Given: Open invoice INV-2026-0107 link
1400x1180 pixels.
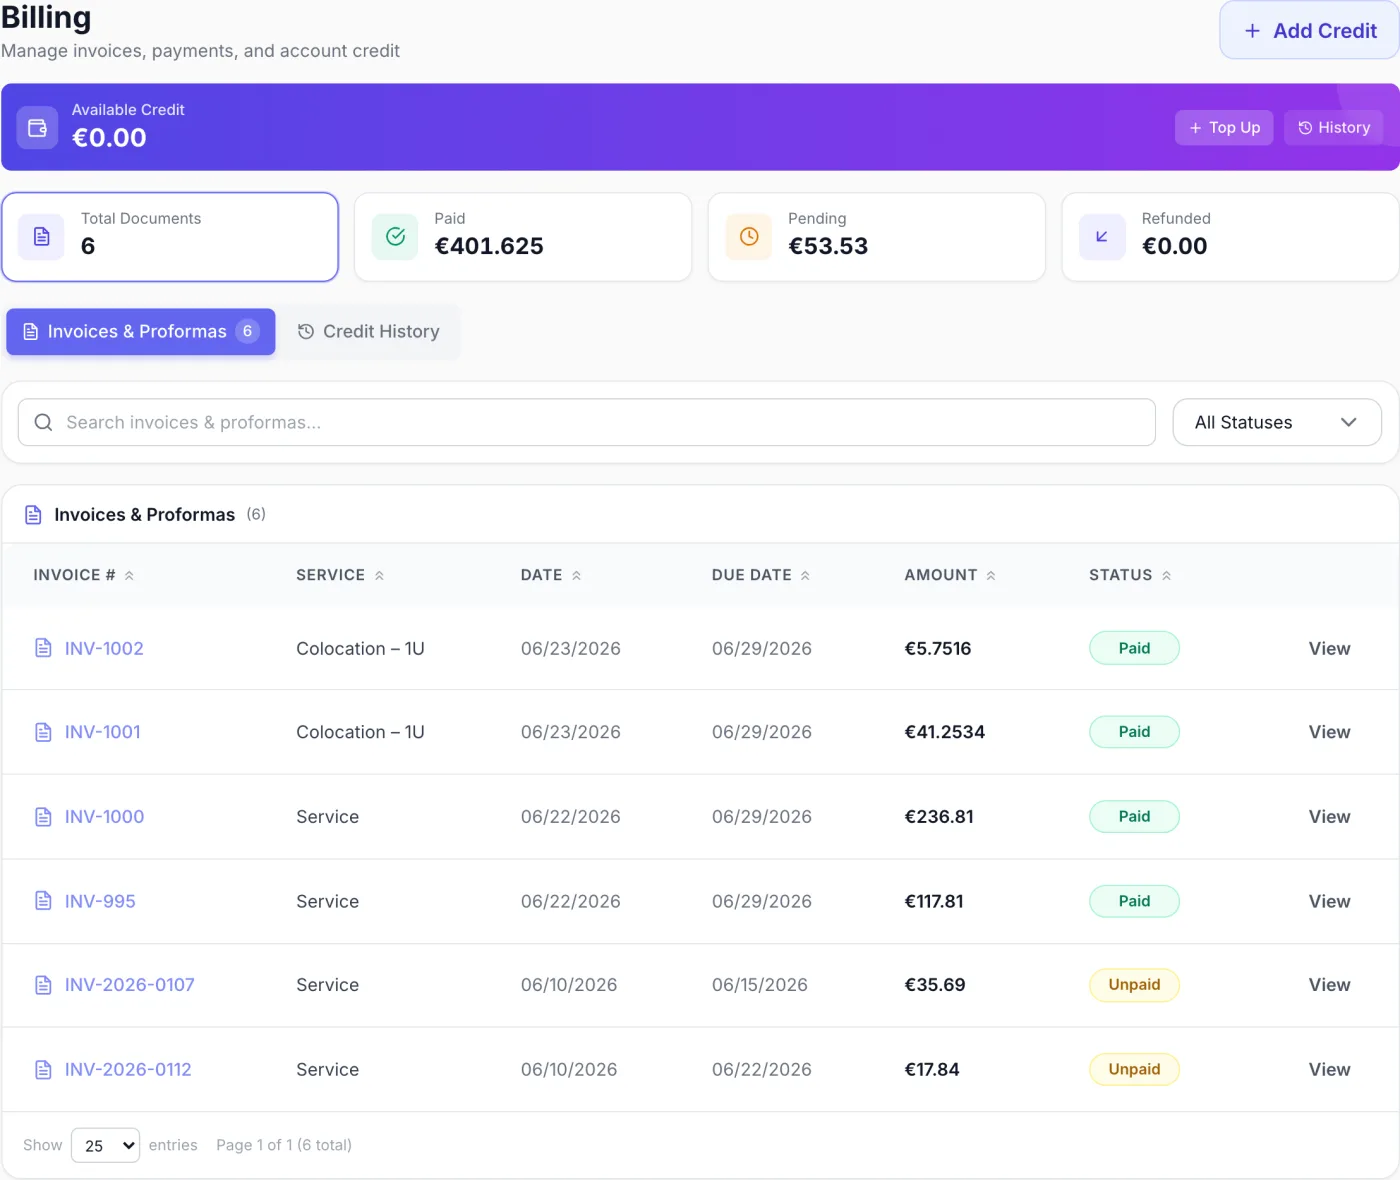Looking at the screenshot, I should (x=130, y=985).
